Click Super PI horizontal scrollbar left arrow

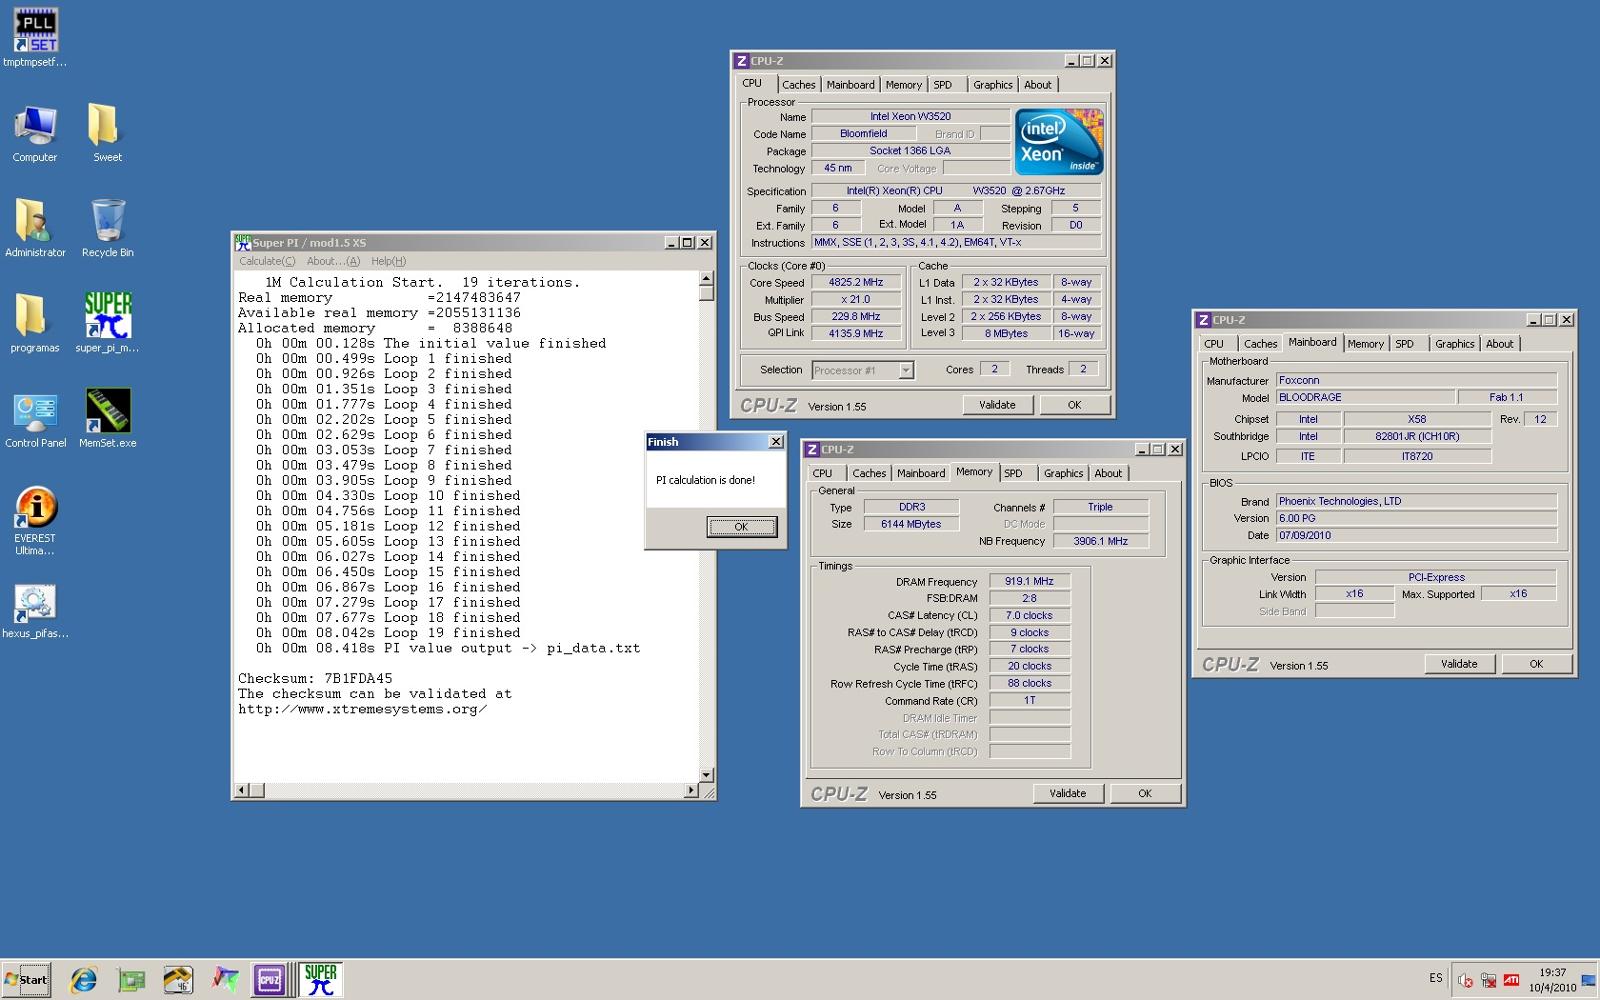point(241,791)
